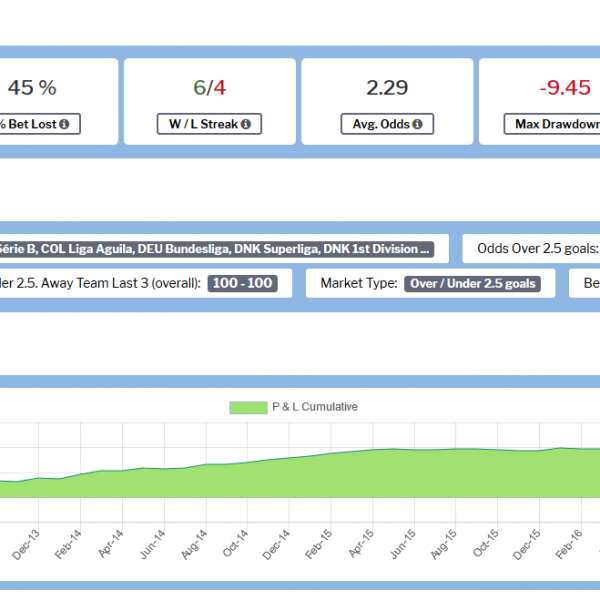
Task: Click the Max Drawdown label button
Action: [x=552, y=124]
